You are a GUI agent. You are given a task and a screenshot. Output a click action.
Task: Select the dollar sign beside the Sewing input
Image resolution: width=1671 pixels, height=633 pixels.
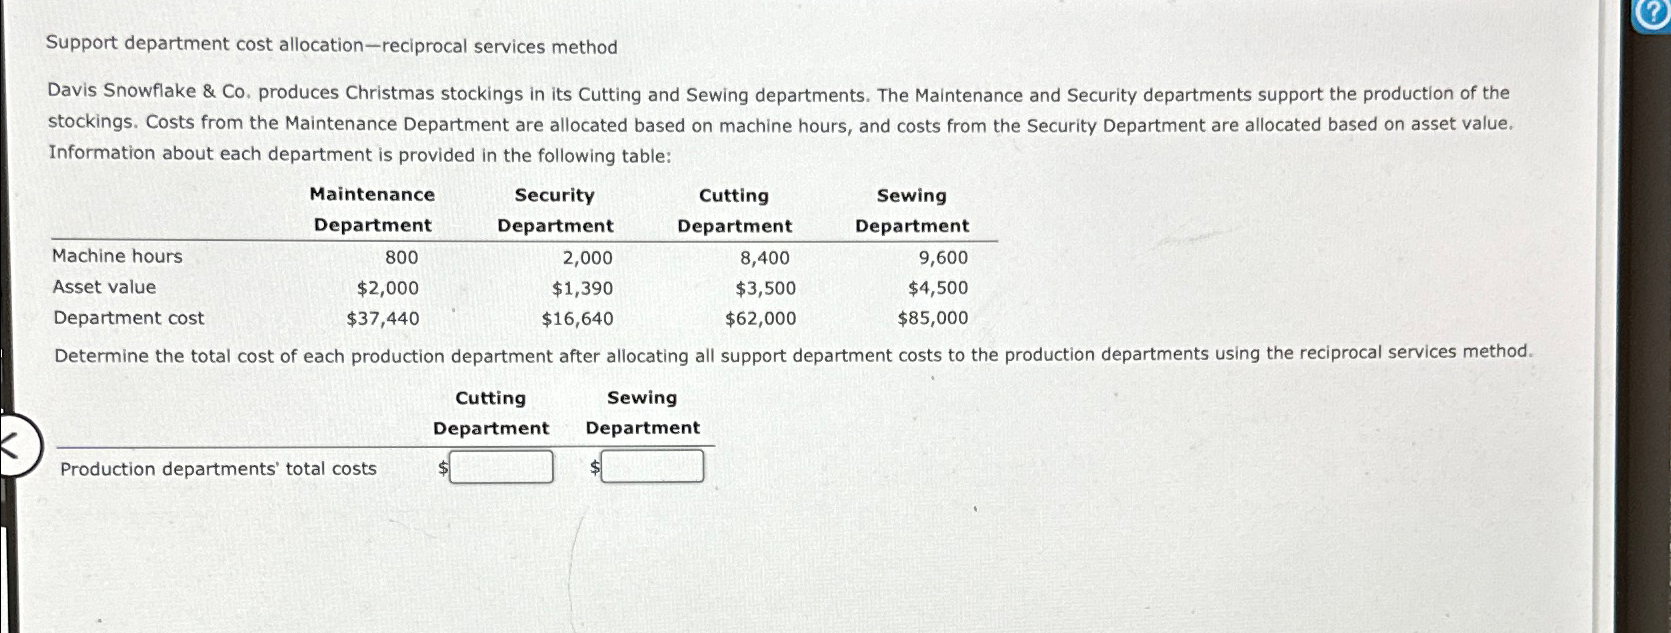594,466
